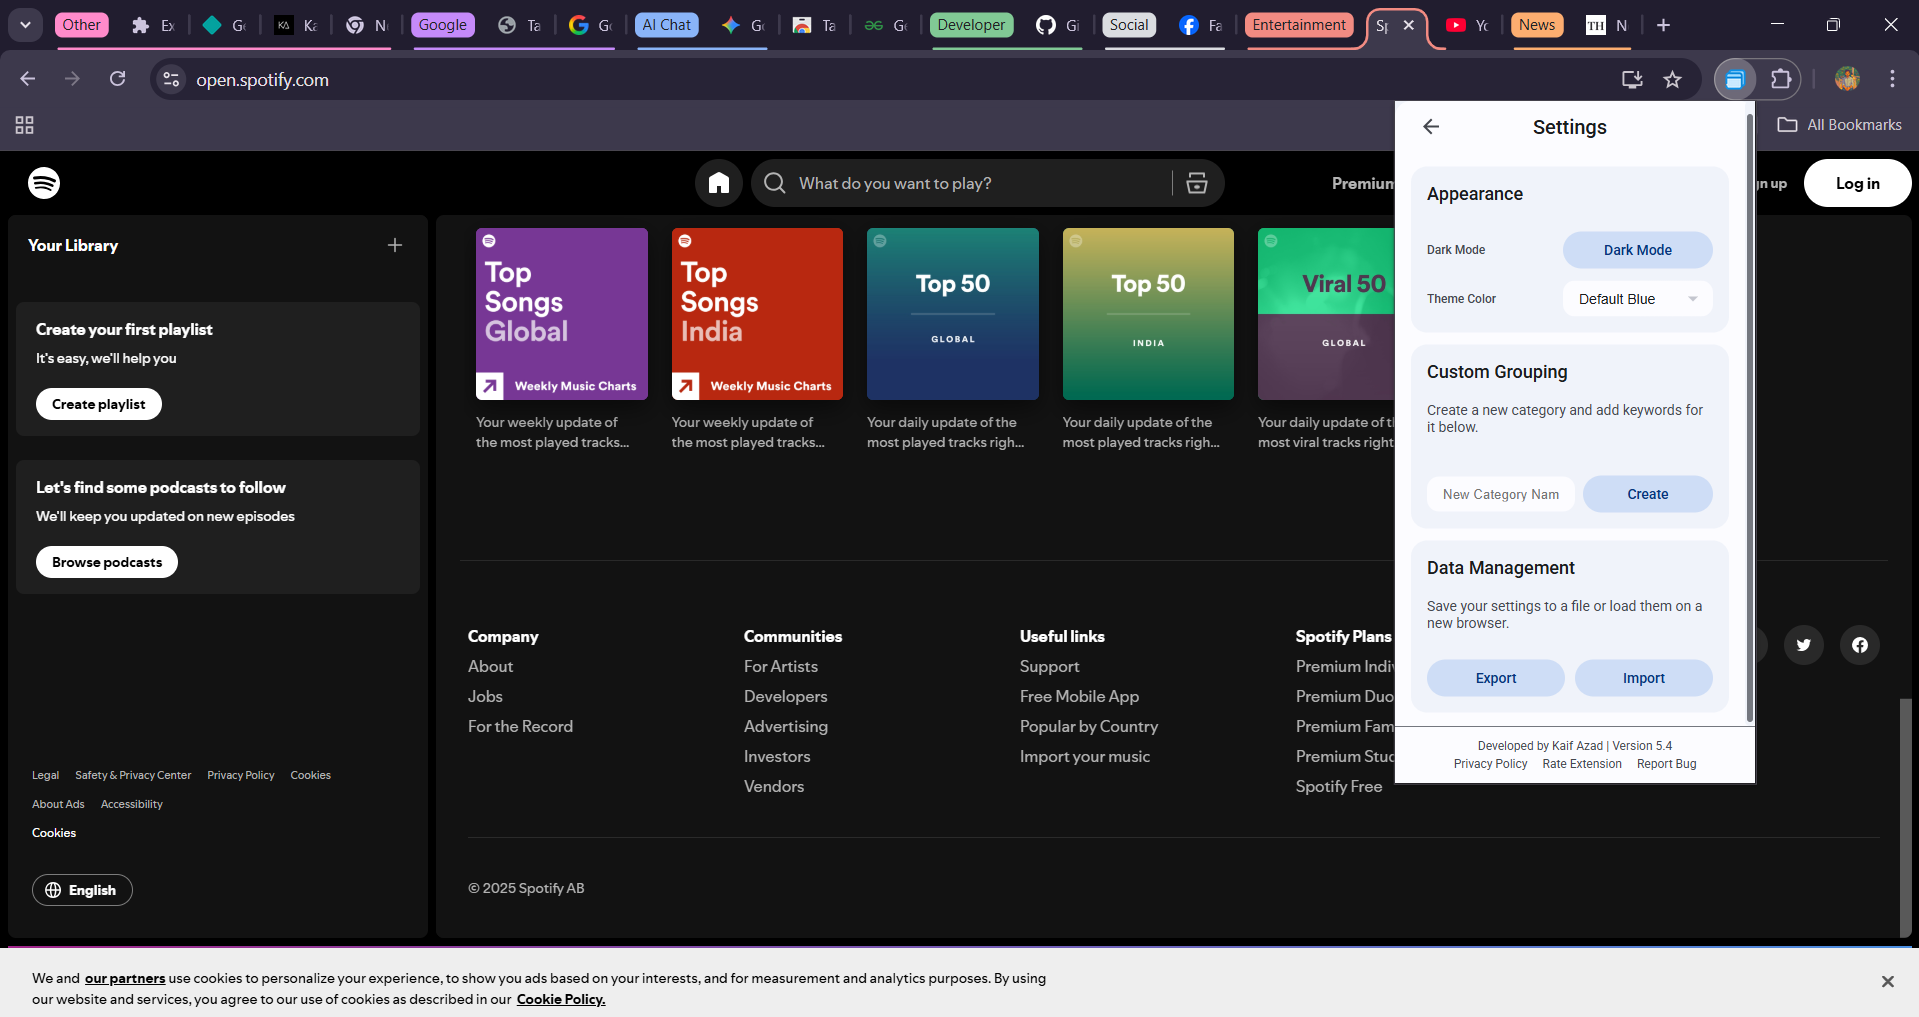1919x1017 pixels.
Task: Open the Chrome three-dot menu
Action: click(1891, 79)
